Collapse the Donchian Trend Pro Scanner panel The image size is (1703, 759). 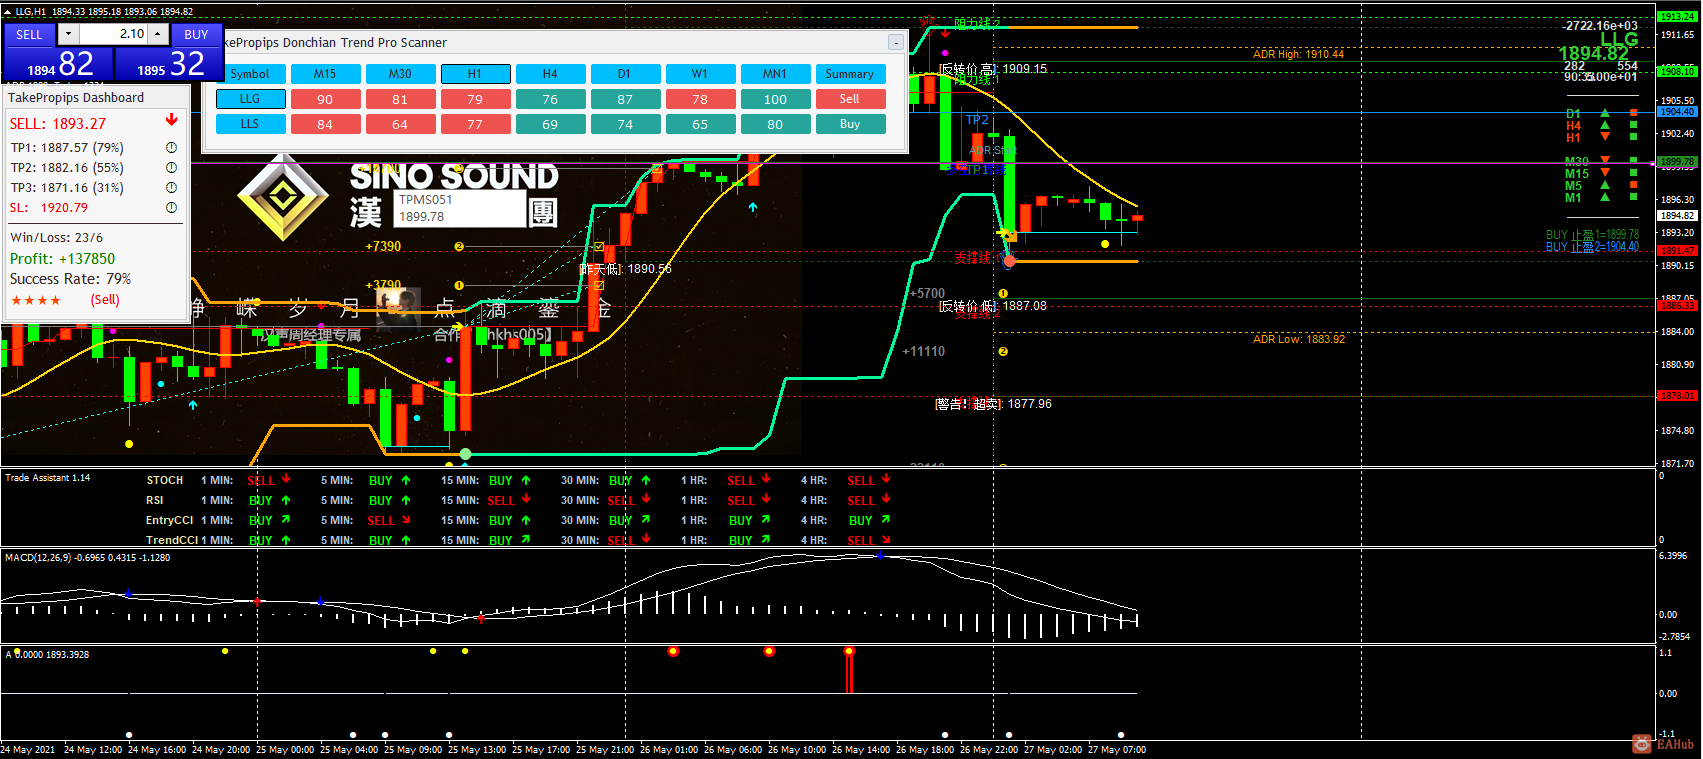896,42
